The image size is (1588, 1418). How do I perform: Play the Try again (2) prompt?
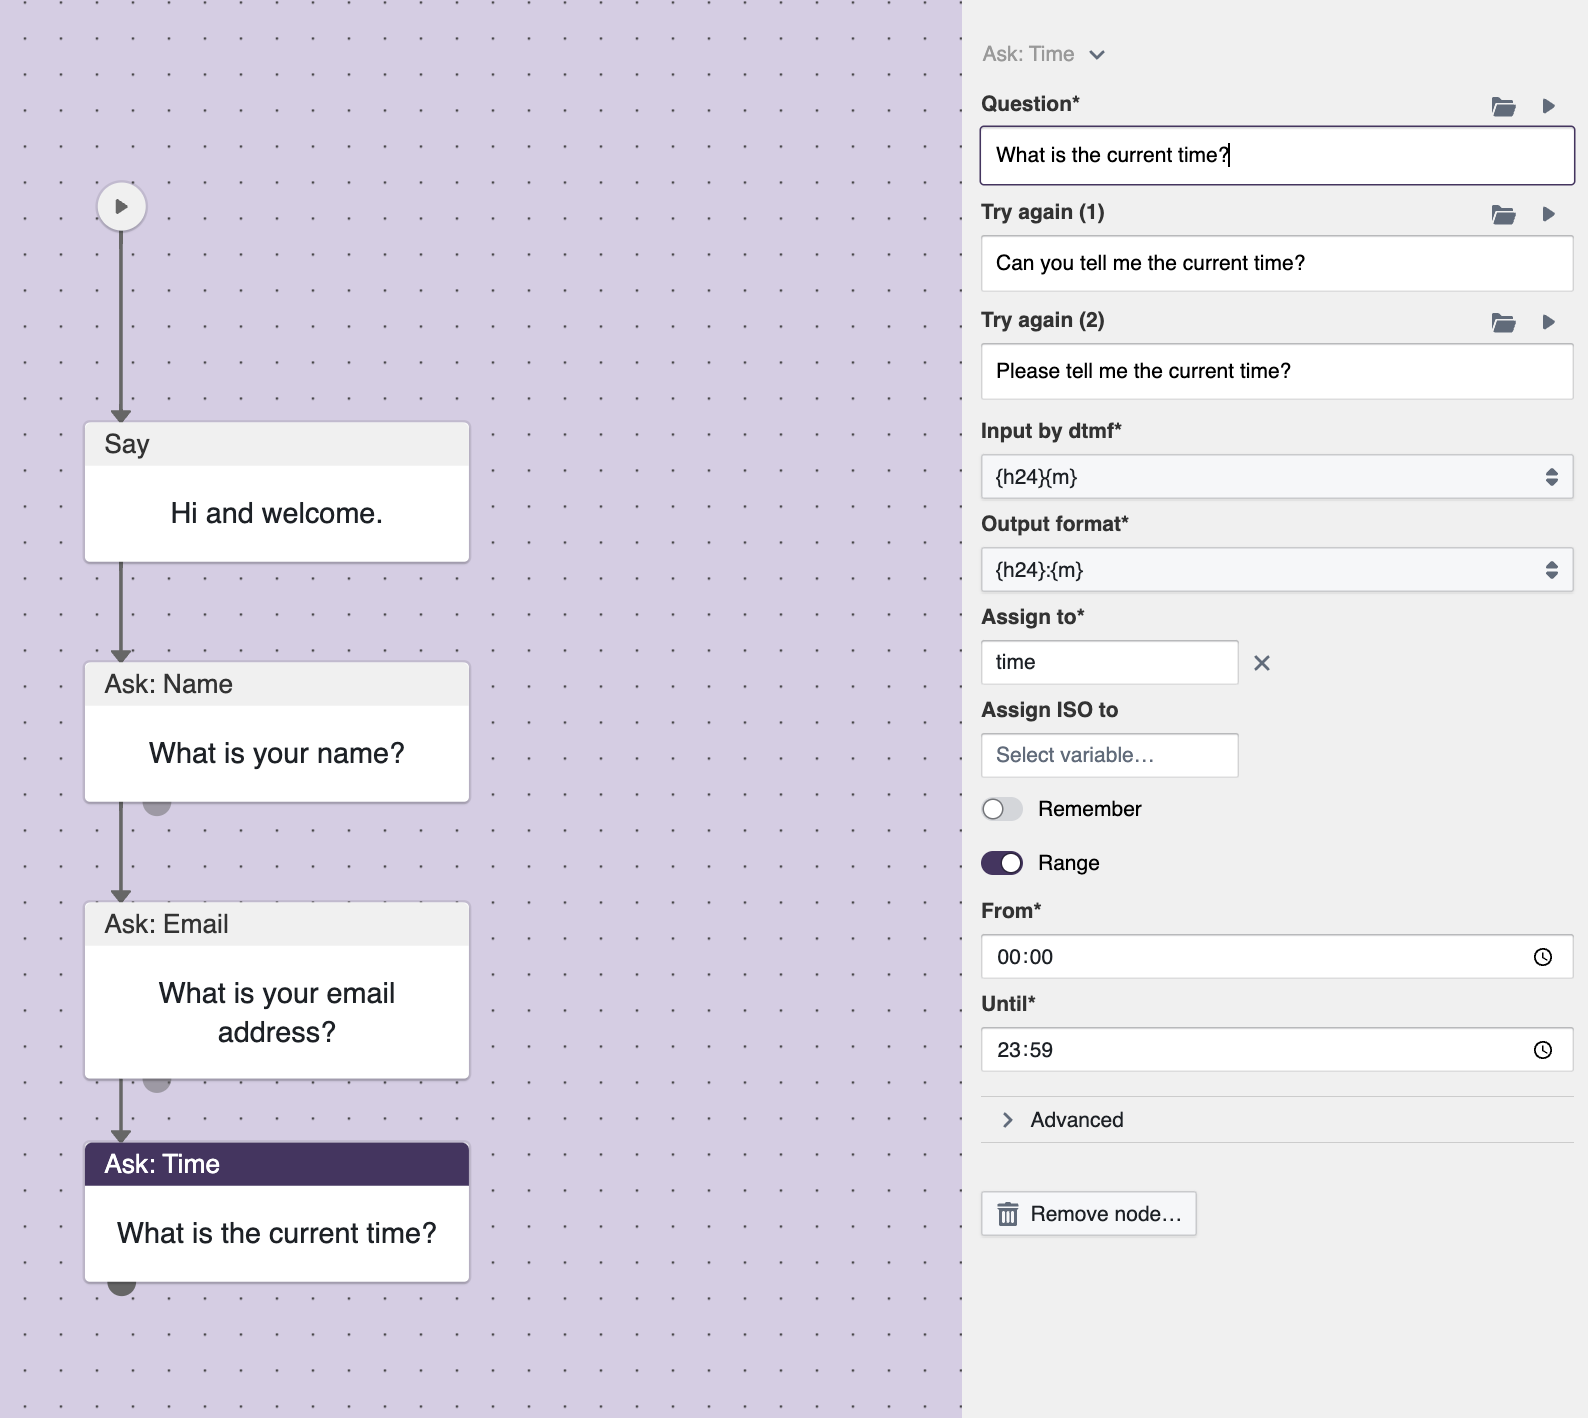click(x=1548, y=322)
